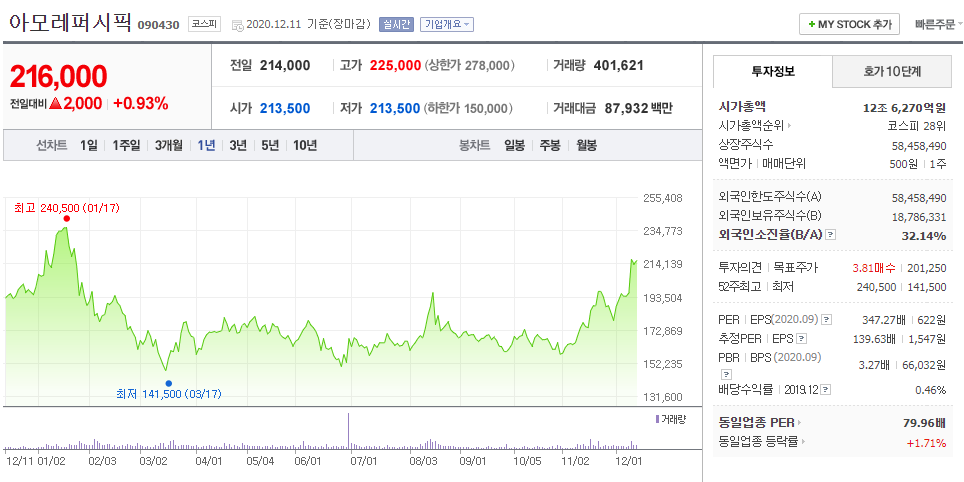Screen dimensions: 964x482
Task: Click 시가총액 value 12조 6,270억원
Action: point(904,108)
